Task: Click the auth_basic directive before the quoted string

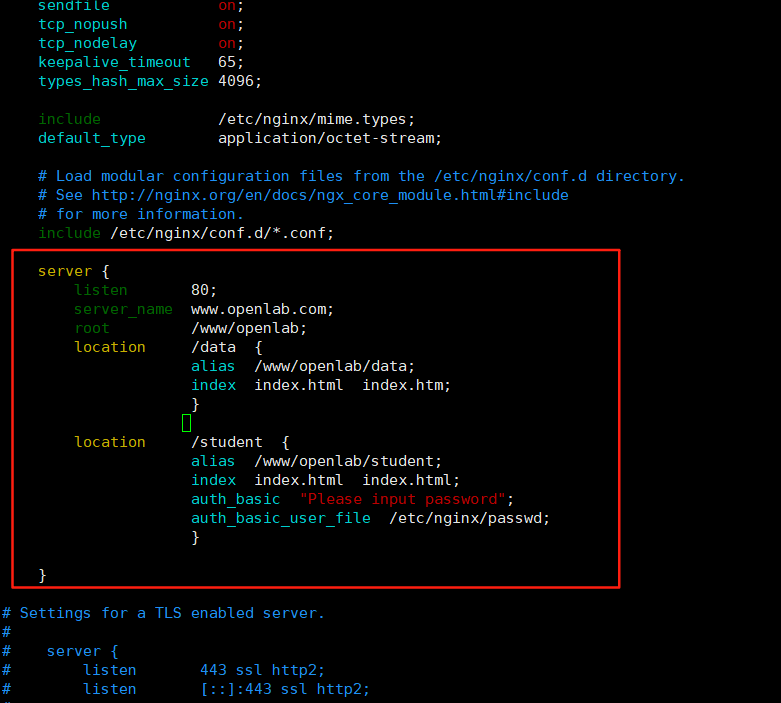Action: (x=235, y=499)
